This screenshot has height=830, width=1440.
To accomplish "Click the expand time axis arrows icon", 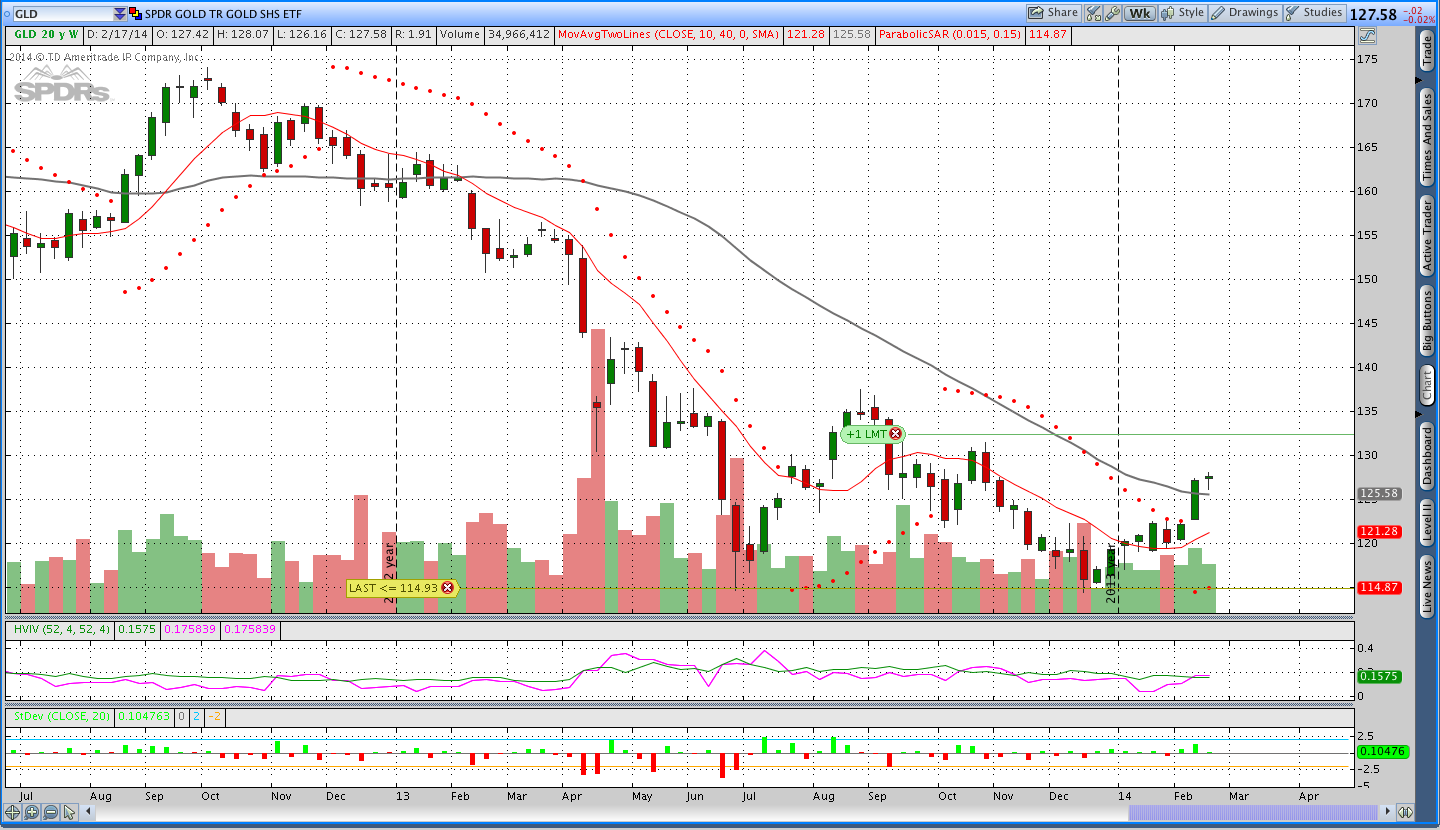I will (x=1405, y=812).
